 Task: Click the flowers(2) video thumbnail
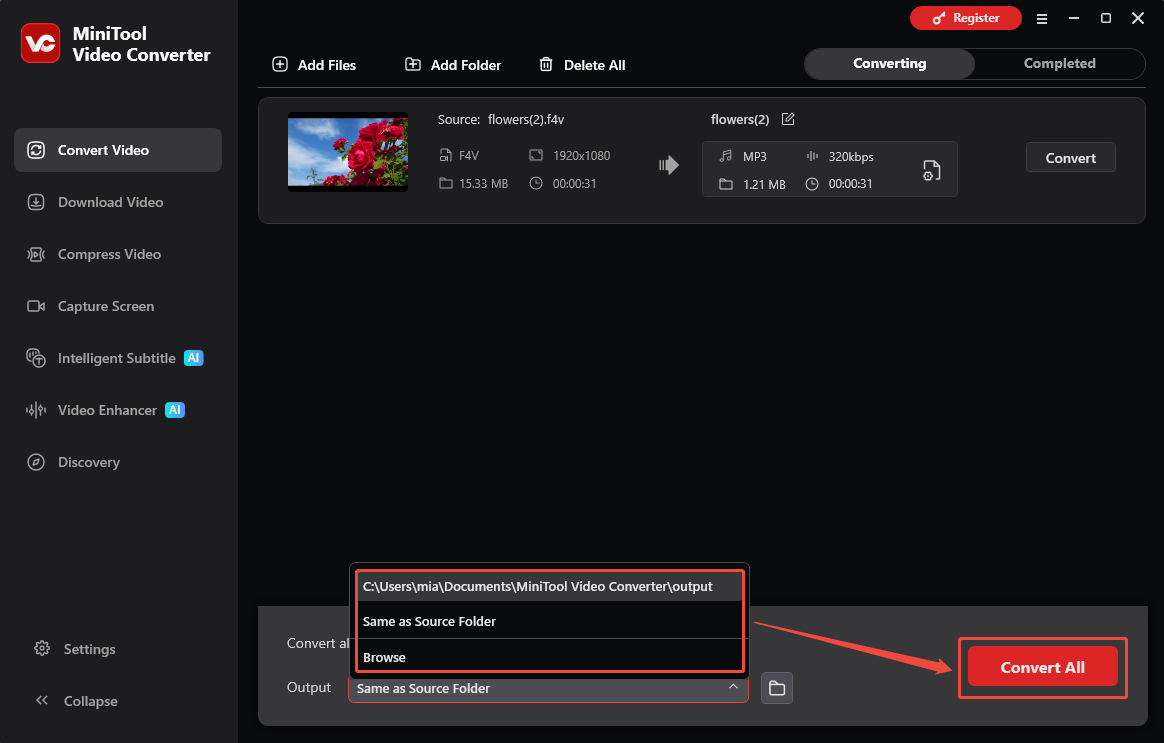coord(347,152)
